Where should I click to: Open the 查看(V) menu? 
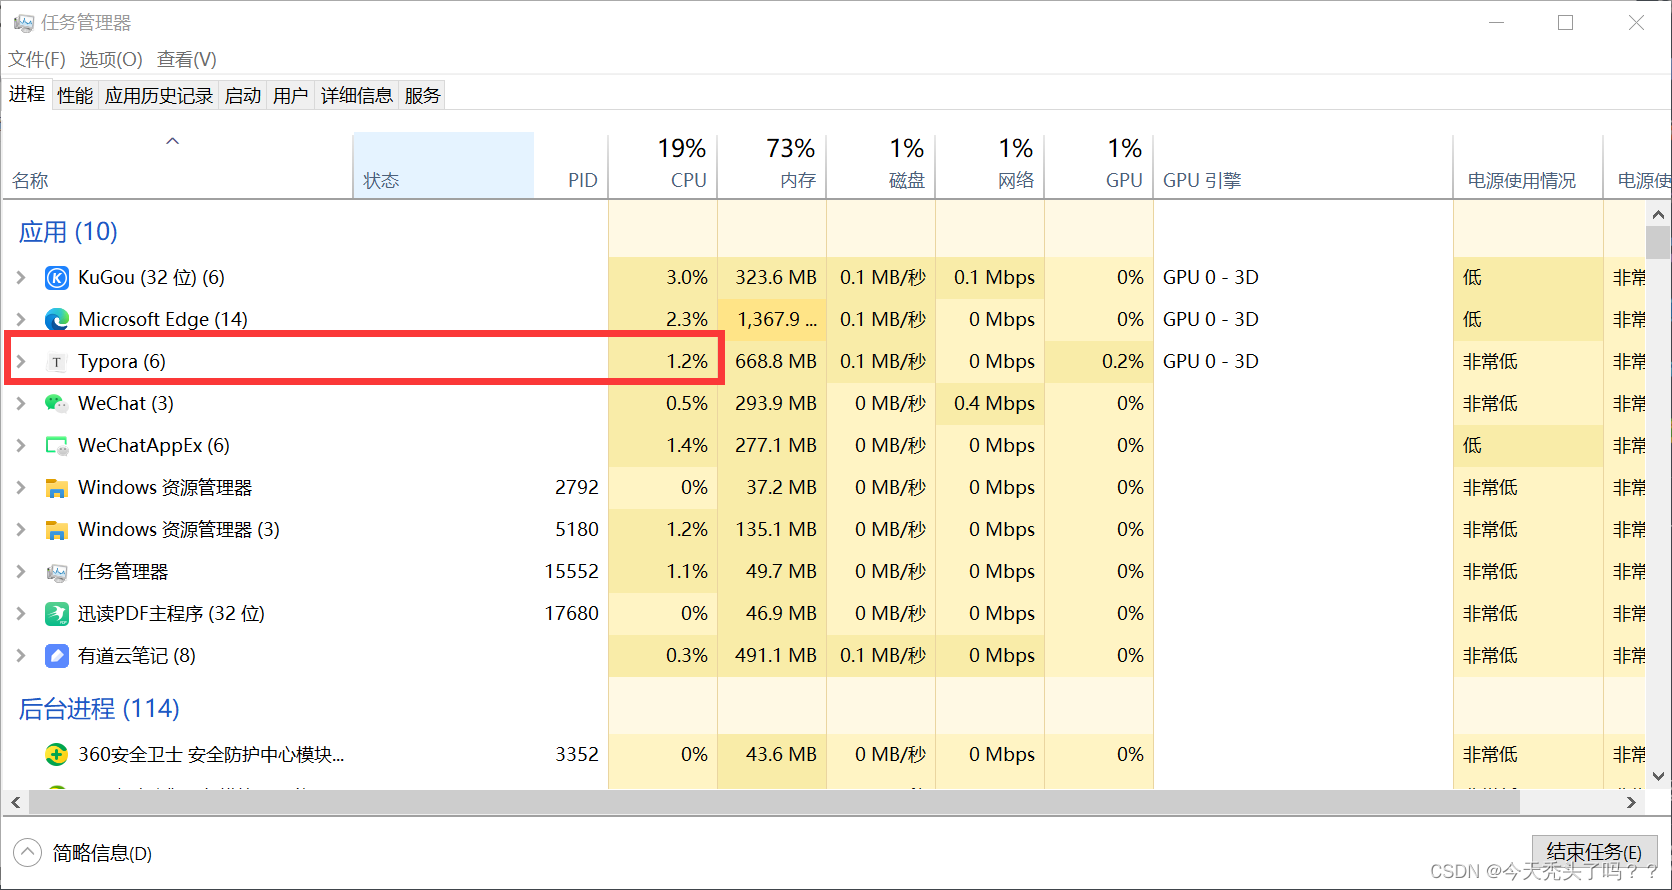[x=187, y=60]
